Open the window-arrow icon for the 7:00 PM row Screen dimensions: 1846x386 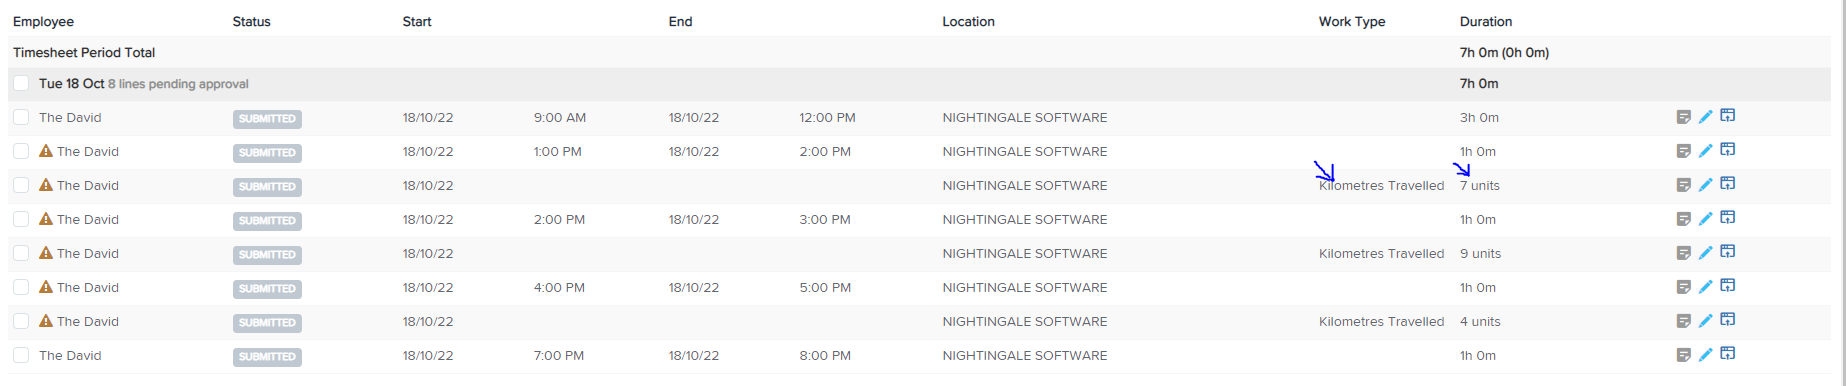1728,354
